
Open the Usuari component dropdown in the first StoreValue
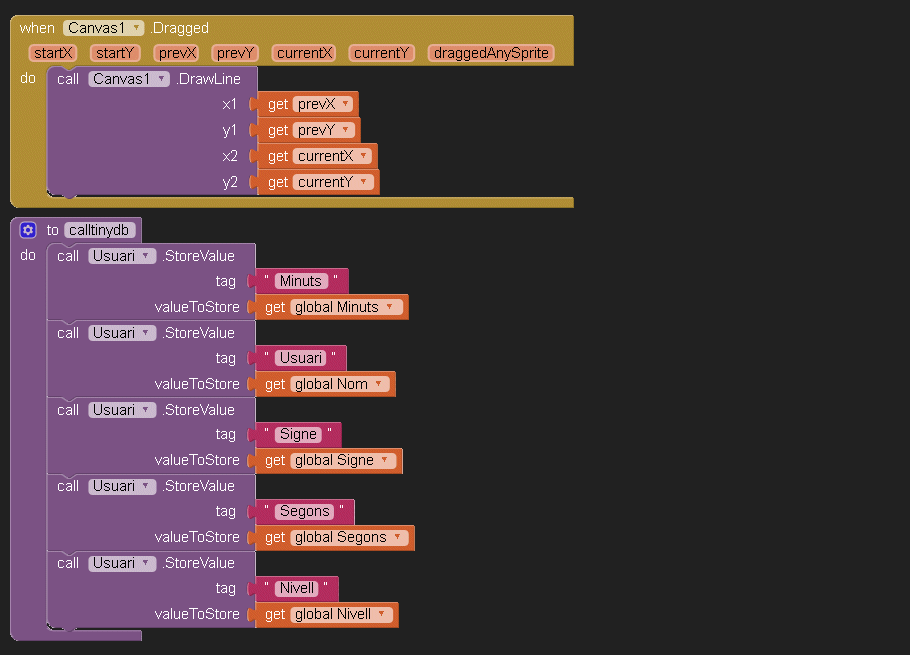pyautogui.click(x=148, y=256)
